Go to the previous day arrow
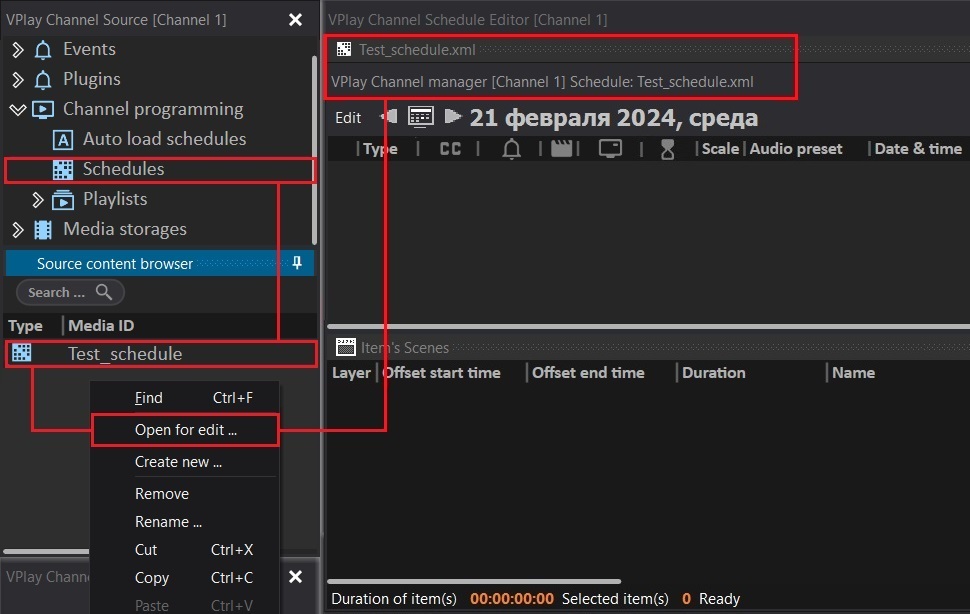 pos(389,116)
